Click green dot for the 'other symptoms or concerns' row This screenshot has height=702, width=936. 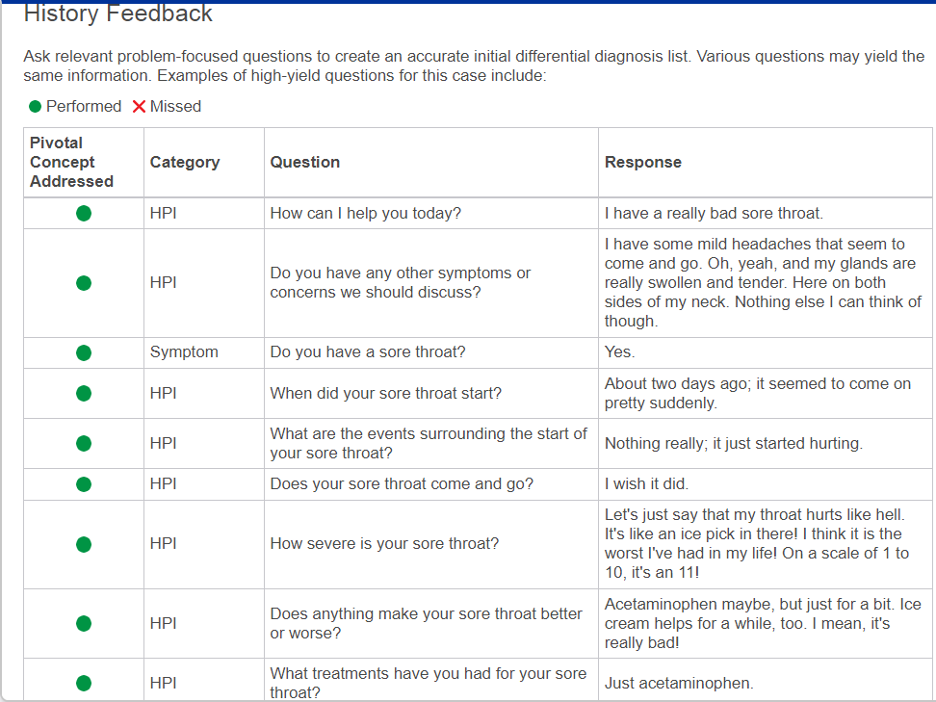(84, 283)
